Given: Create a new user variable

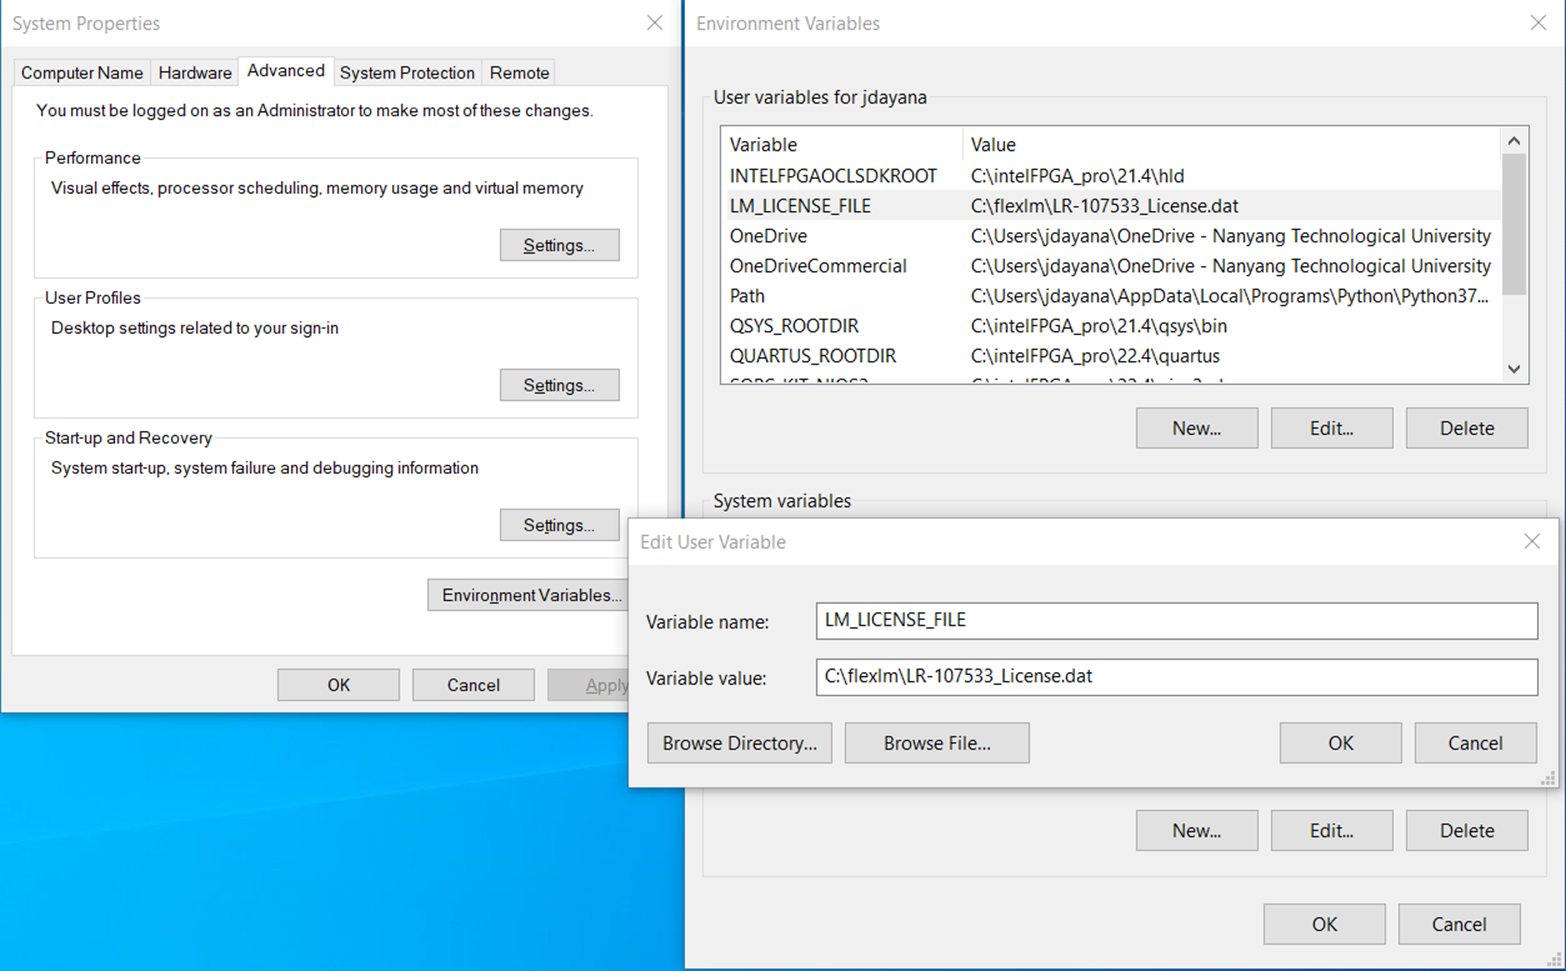Looking at the screenshot, I should [x=1196, y=428].
